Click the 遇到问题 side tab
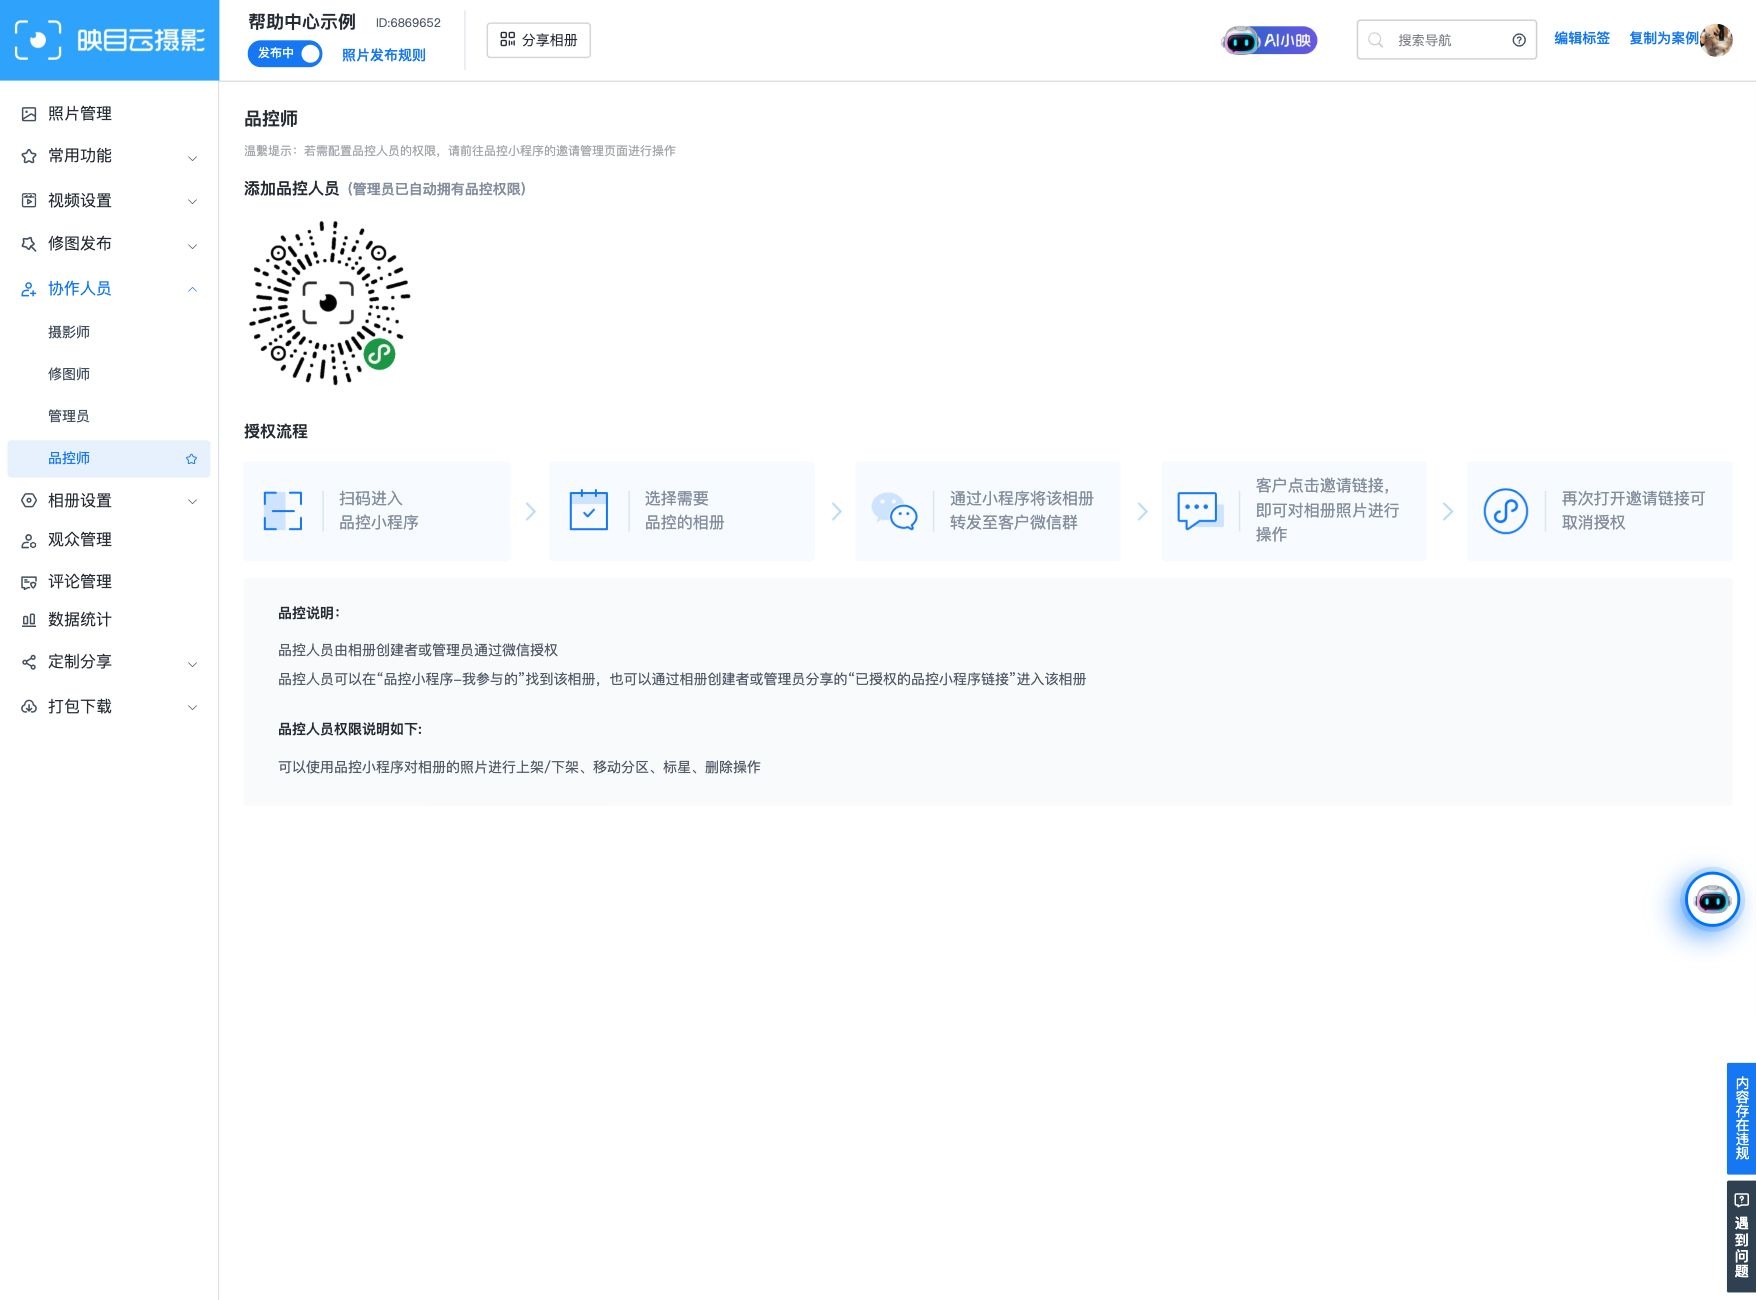 (1741, 1237)
